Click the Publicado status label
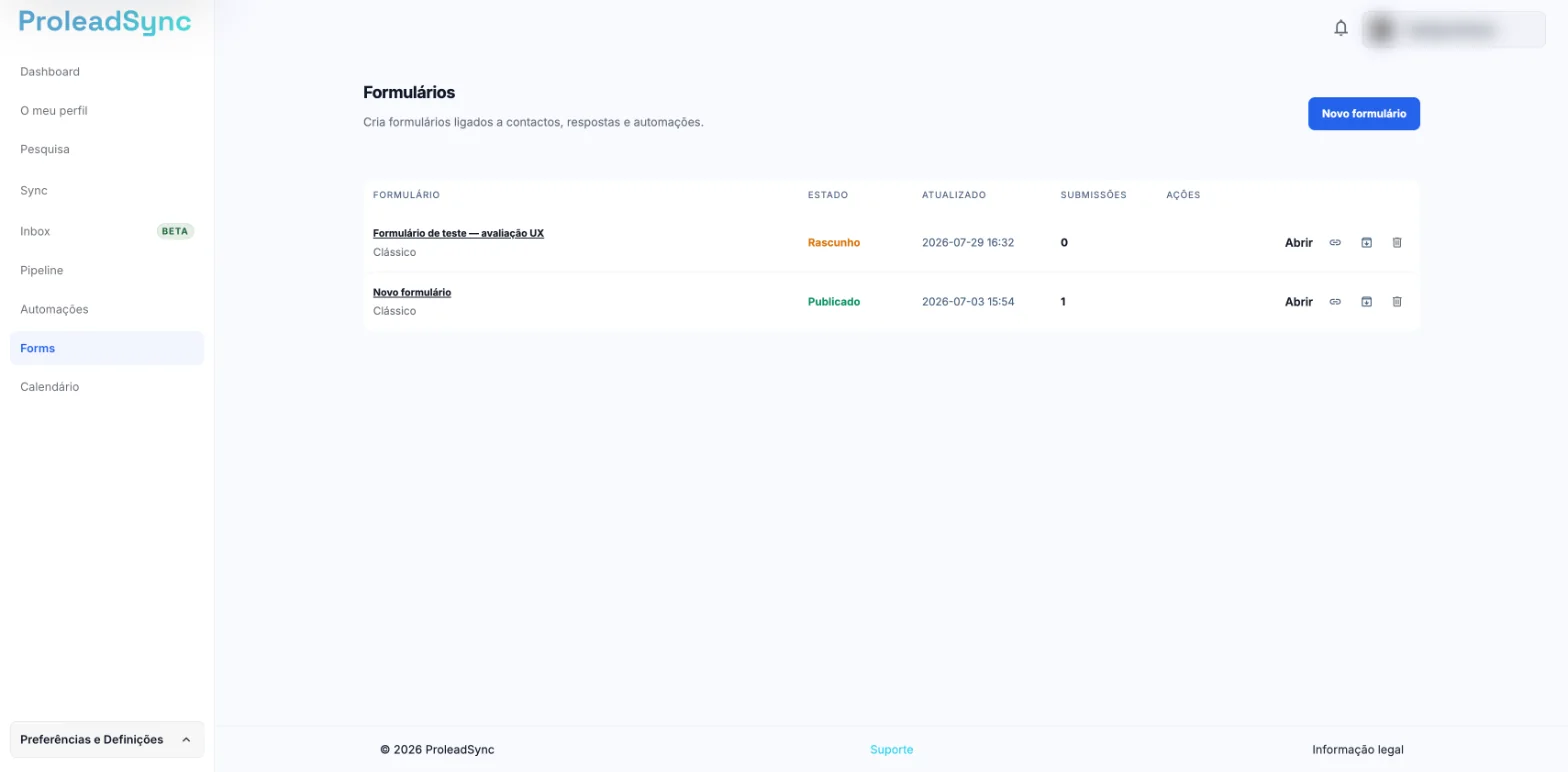 pyautogui.click(x=834, y=301)
